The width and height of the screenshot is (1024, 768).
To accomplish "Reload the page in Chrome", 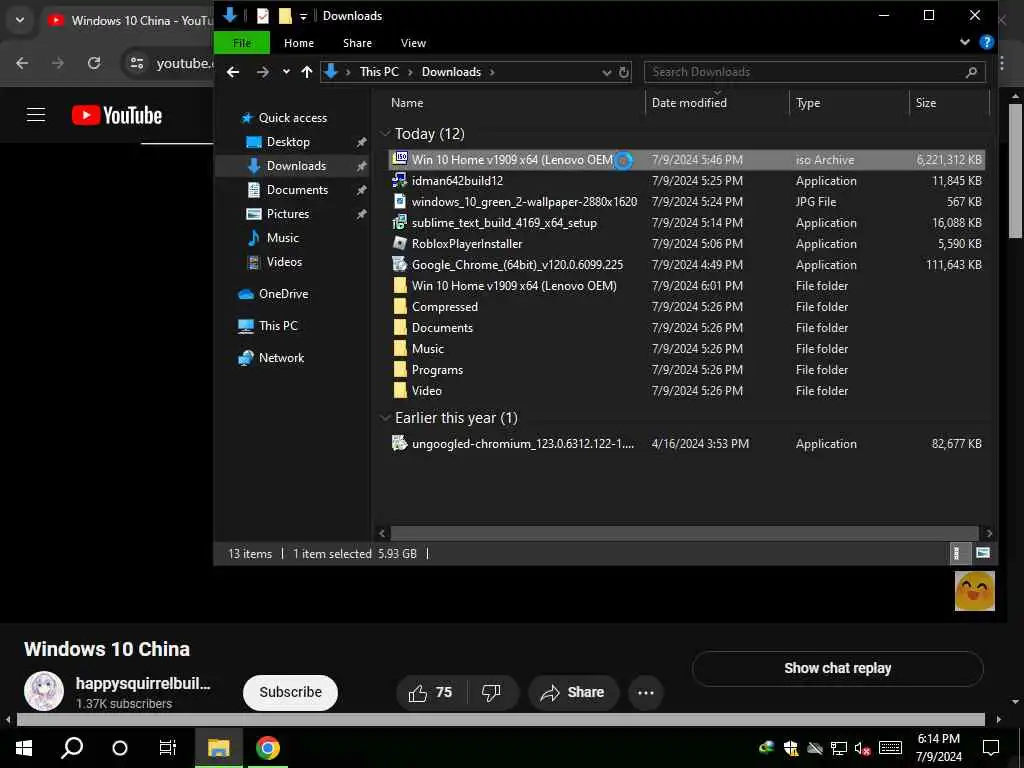I will click(94, 63).
